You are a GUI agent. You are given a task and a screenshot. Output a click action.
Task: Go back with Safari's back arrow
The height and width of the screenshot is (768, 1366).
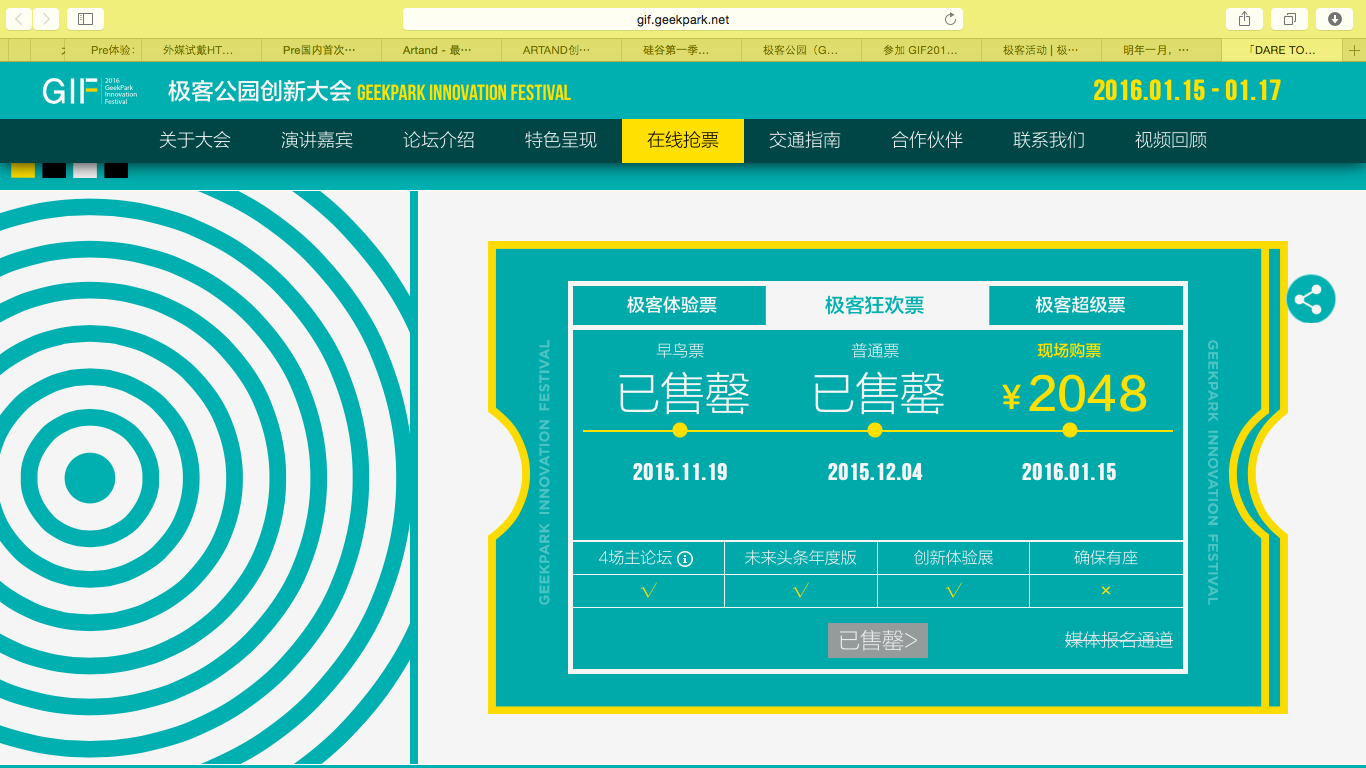[x=20, y=19]
